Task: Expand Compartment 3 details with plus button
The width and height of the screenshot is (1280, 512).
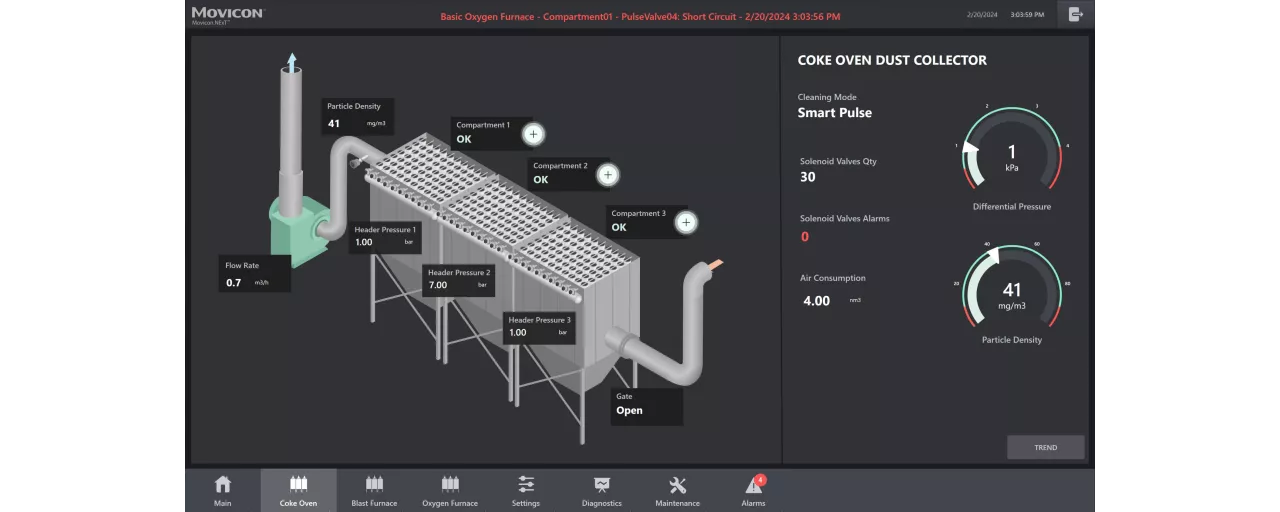Action: pyautogui.click(x=685, y=223)
